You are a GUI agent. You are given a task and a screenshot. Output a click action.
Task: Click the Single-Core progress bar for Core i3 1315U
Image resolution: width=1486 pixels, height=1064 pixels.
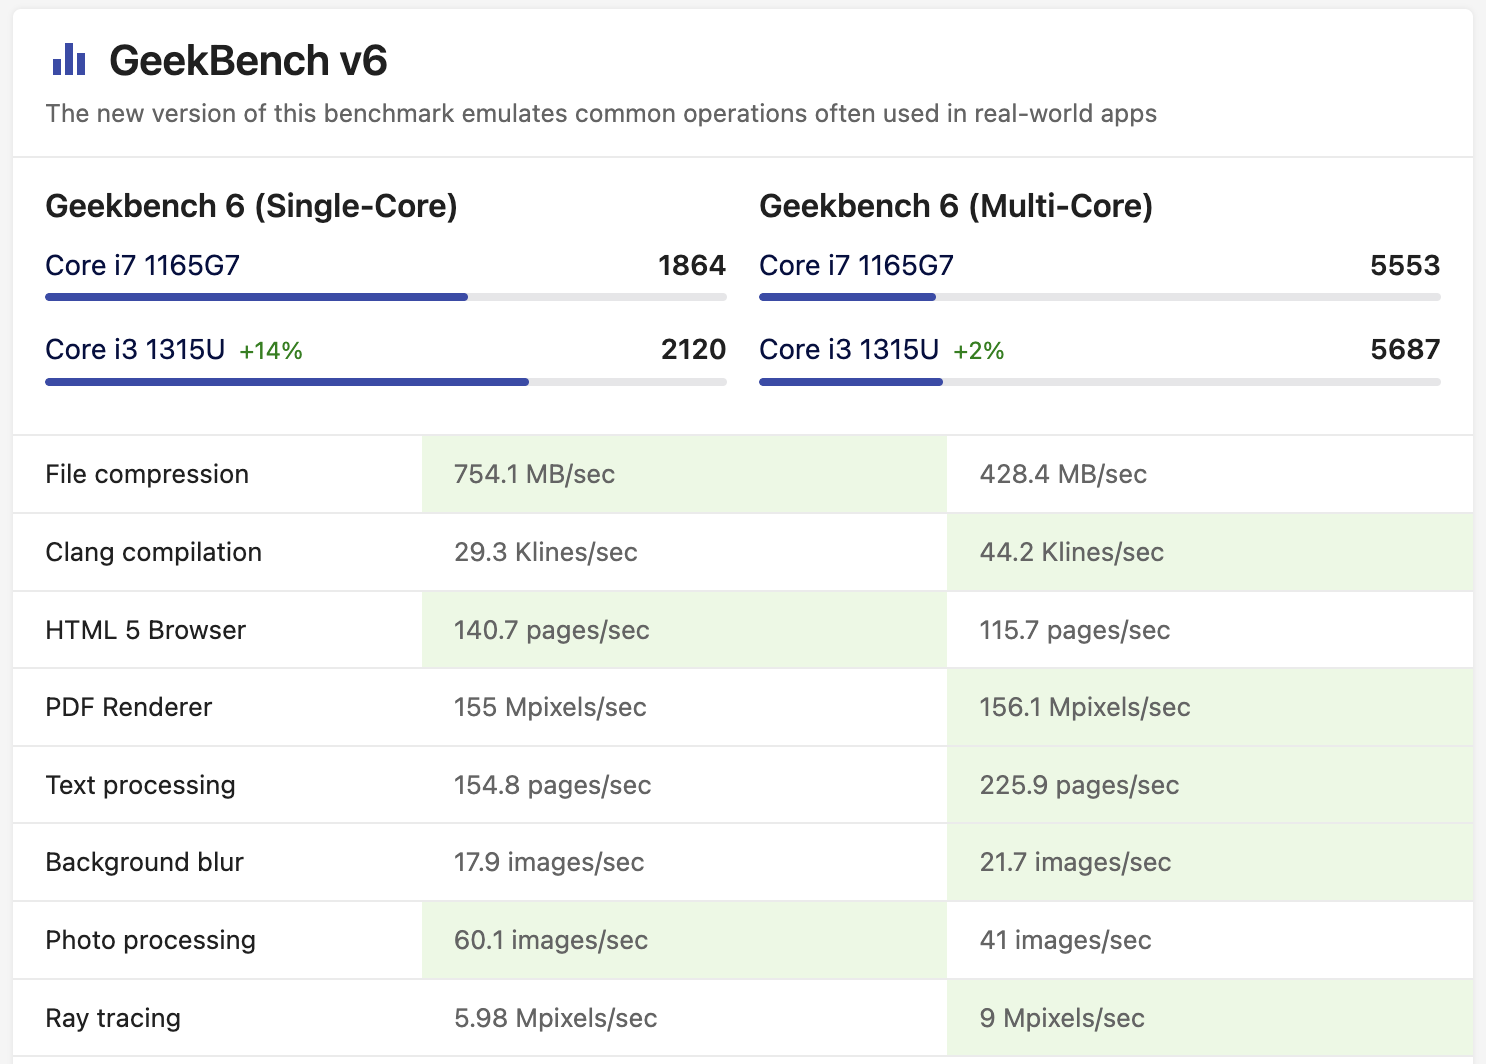[x=386, y=382]
